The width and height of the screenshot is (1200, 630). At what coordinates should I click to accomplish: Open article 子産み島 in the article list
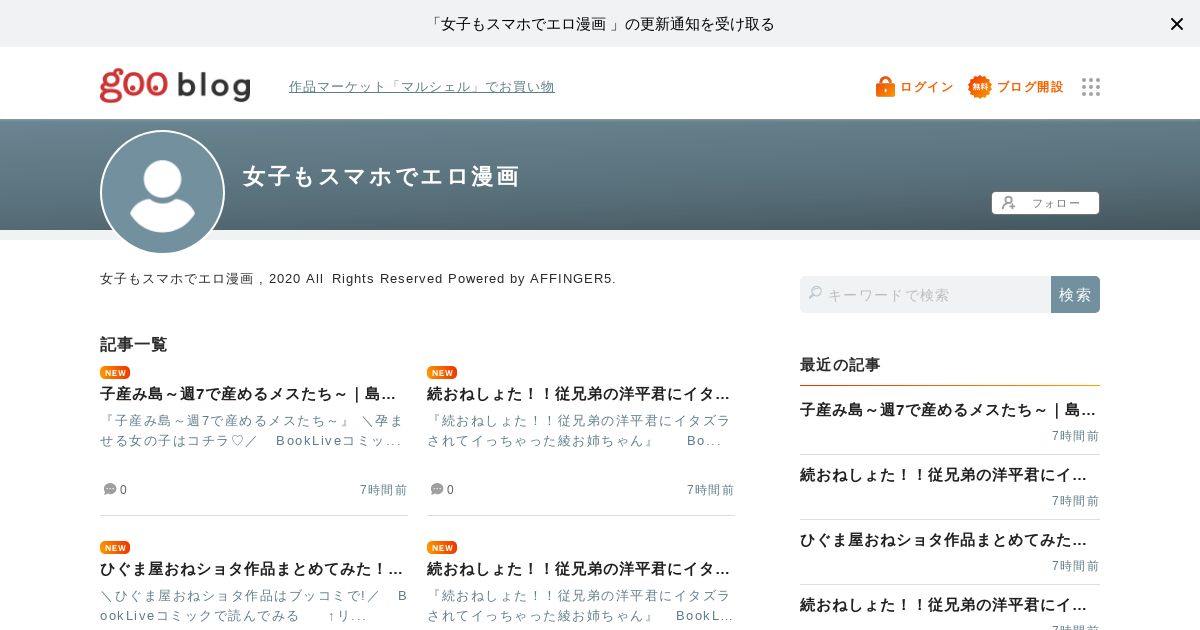(249, 394)
